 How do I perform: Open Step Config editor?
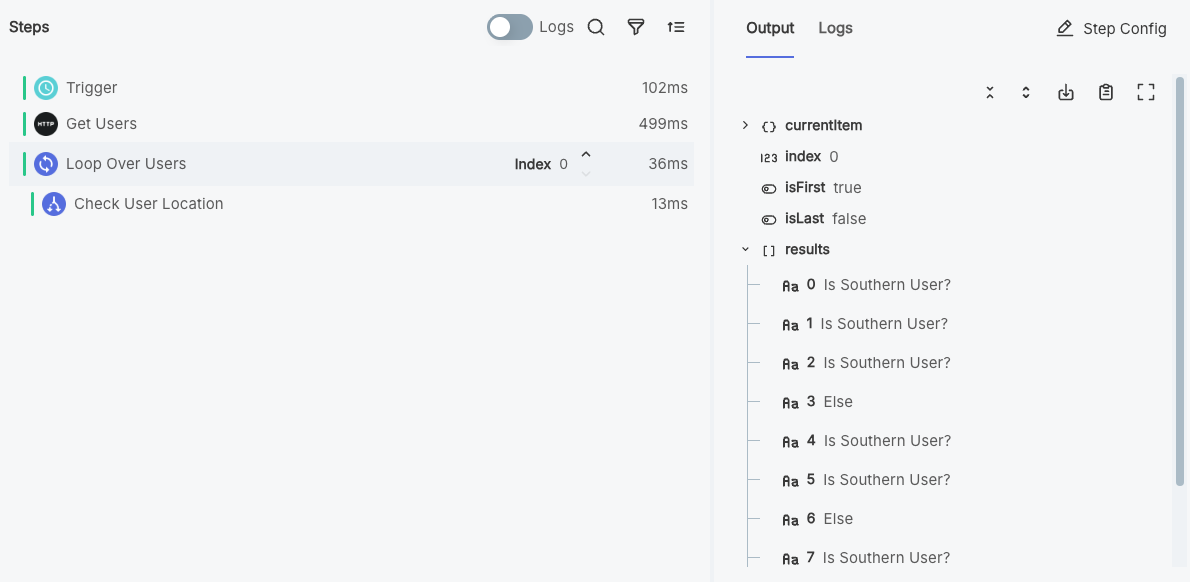(1111, 28)
